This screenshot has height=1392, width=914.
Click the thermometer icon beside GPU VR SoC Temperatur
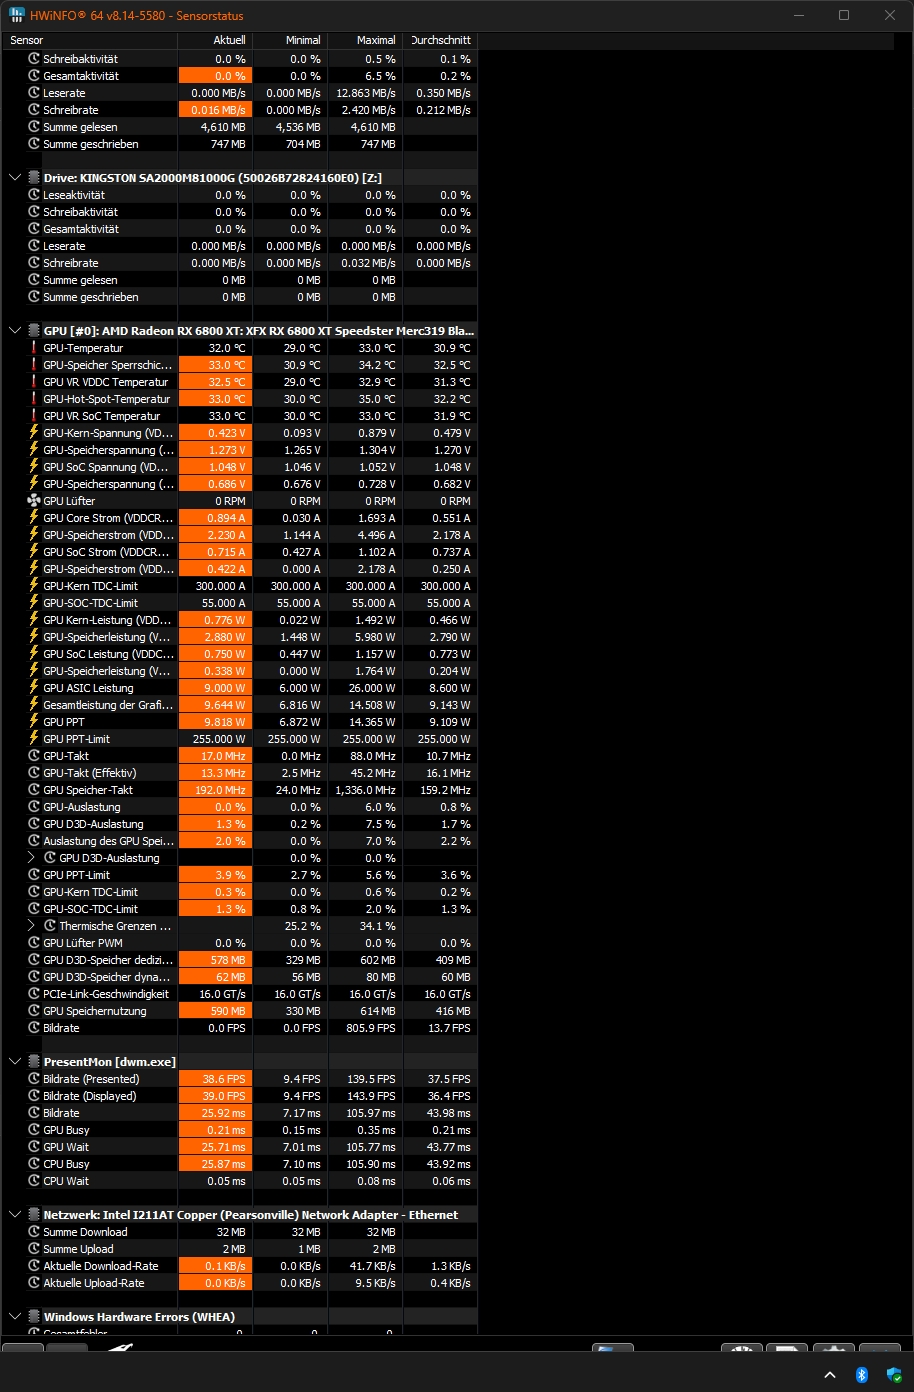(x=34, y=416)
